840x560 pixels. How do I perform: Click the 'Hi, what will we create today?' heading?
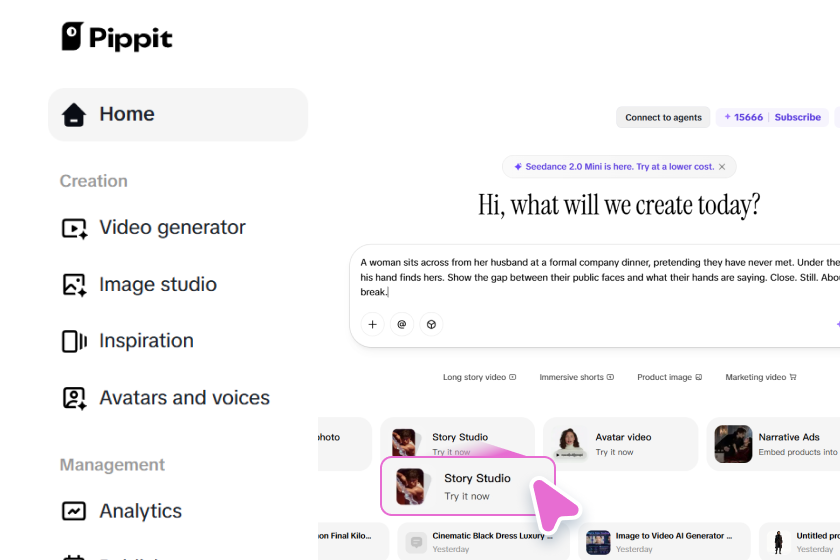(x=619, y=205)
